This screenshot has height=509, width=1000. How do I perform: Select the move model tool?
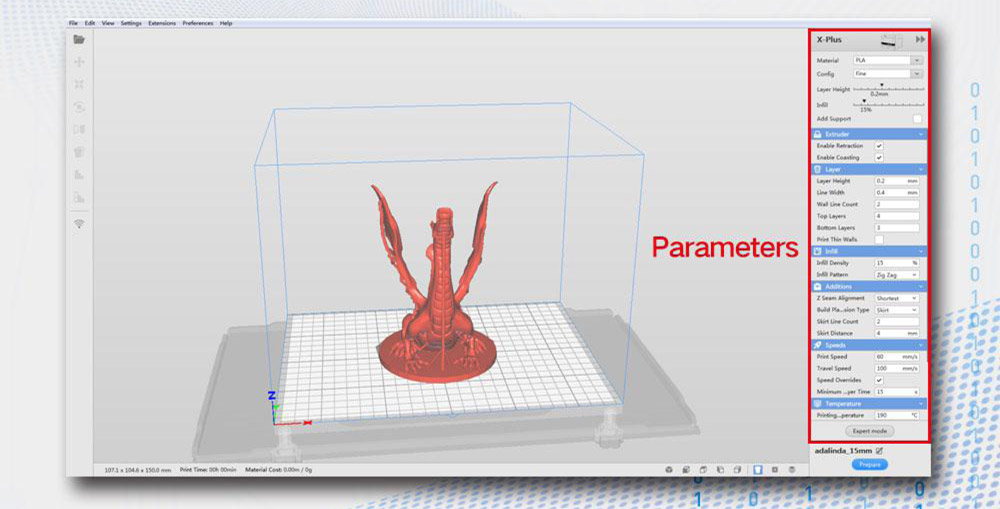click(79, 62)
